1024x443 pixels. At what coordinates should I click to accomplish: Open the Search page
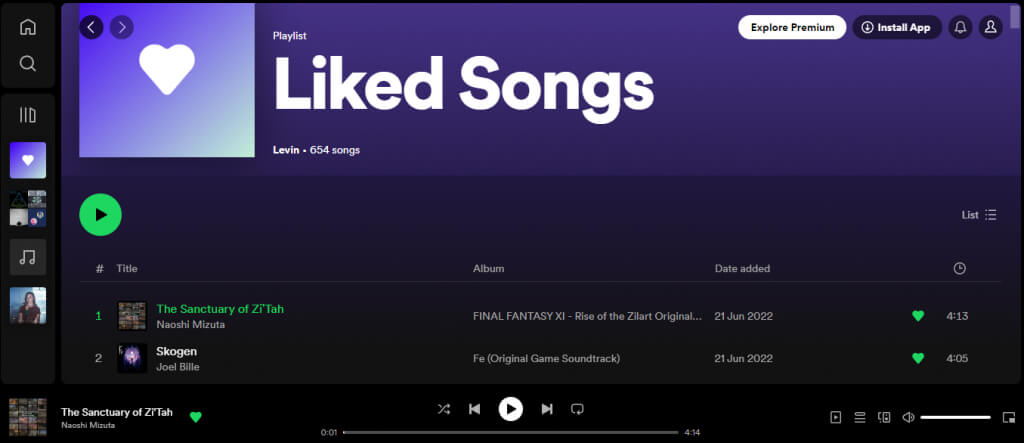28,64
